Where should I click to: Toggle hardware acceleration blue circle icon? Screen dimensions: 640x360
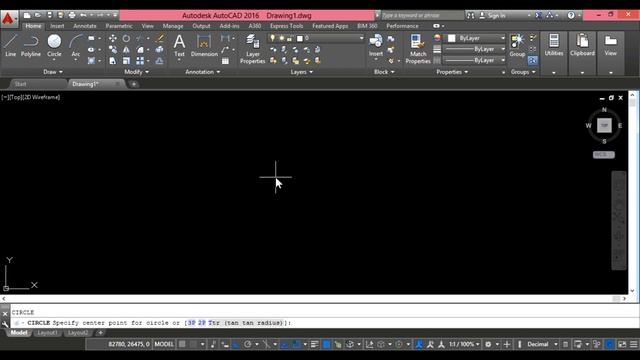pyautogui.click(x=609, y=344)
